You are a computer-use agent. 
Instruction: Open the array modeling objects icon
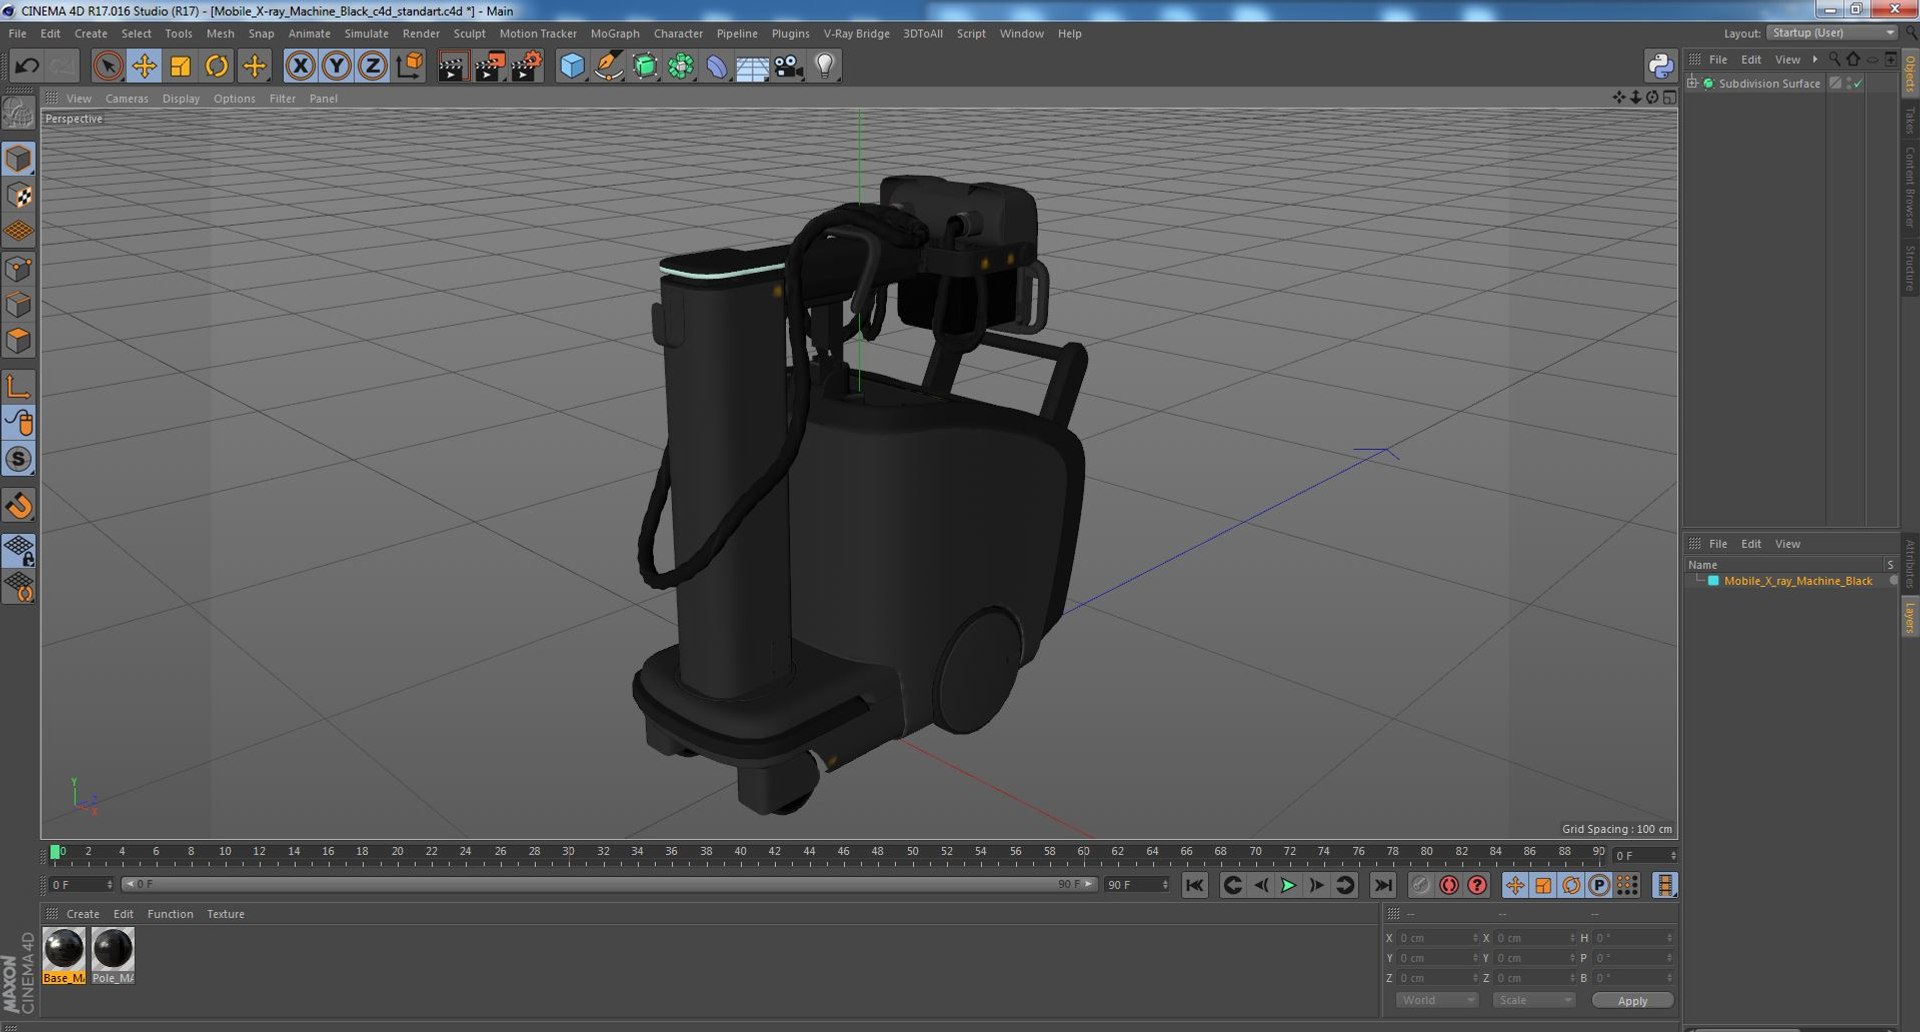point(681,66)
